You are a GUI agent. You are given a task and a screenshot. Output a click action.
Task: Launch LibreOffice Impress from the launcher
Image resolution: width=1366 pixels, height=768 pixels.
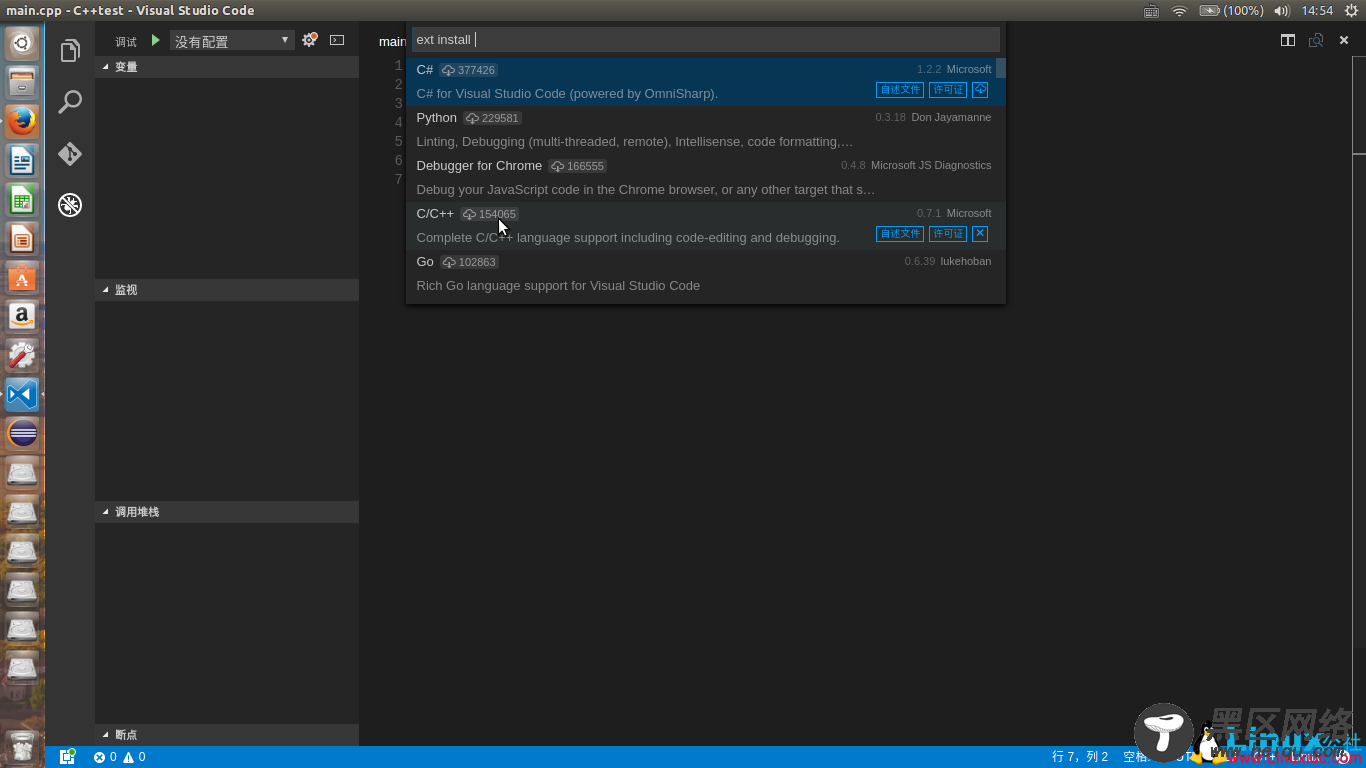click(x=22, y=238)
